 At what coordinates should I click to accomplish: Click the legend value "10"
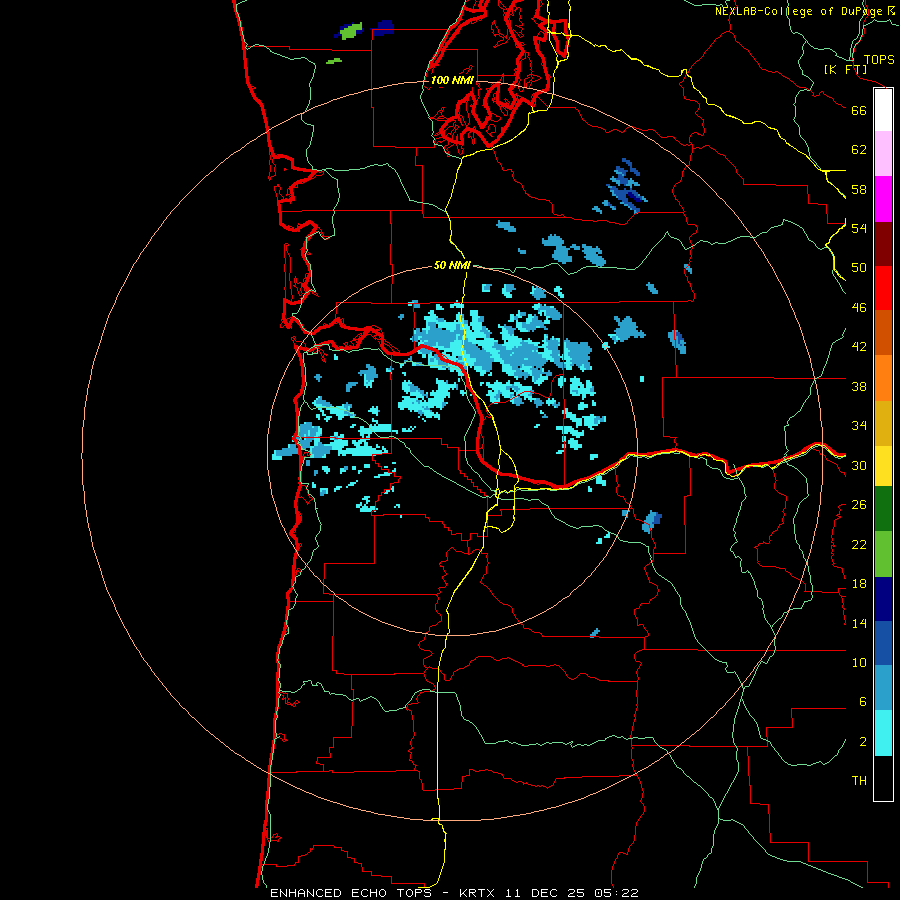(x=859, y=663)
